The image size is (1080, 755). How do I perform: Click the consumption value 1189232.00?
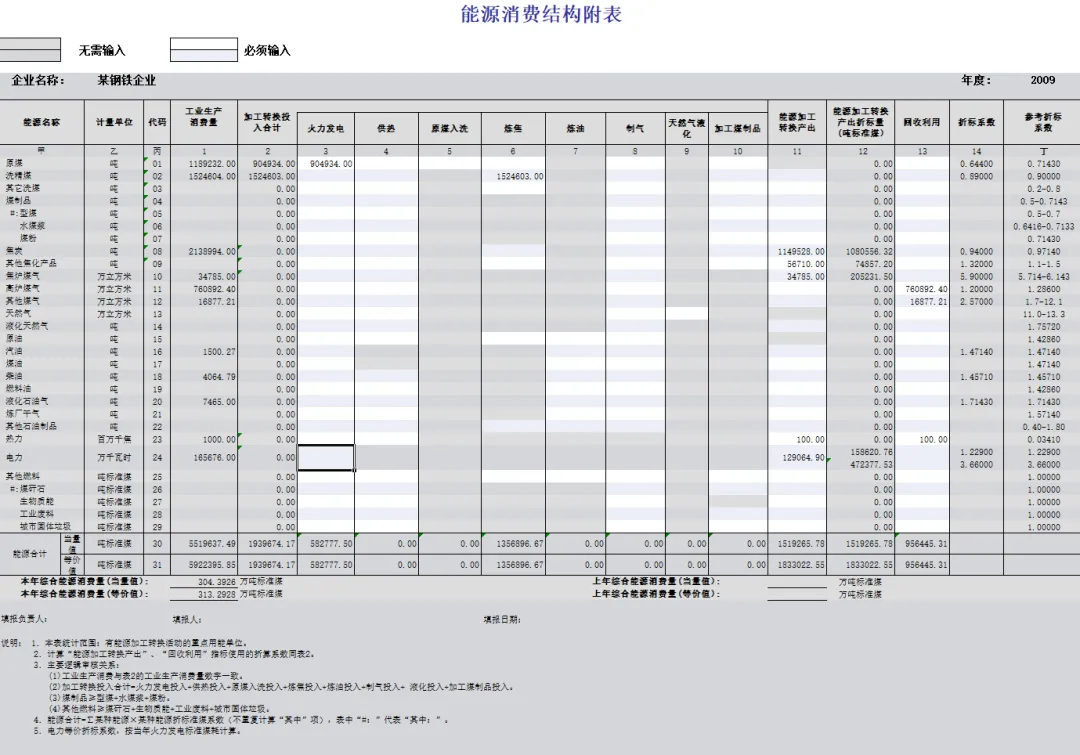[x=212, y=164]
